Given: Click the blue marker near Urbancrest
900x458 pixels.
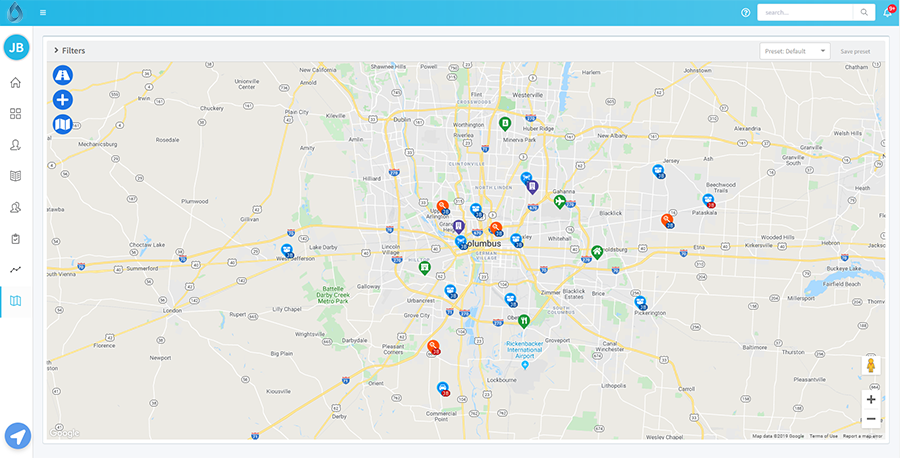Looking at the screenshot, I should coord(451,292).
